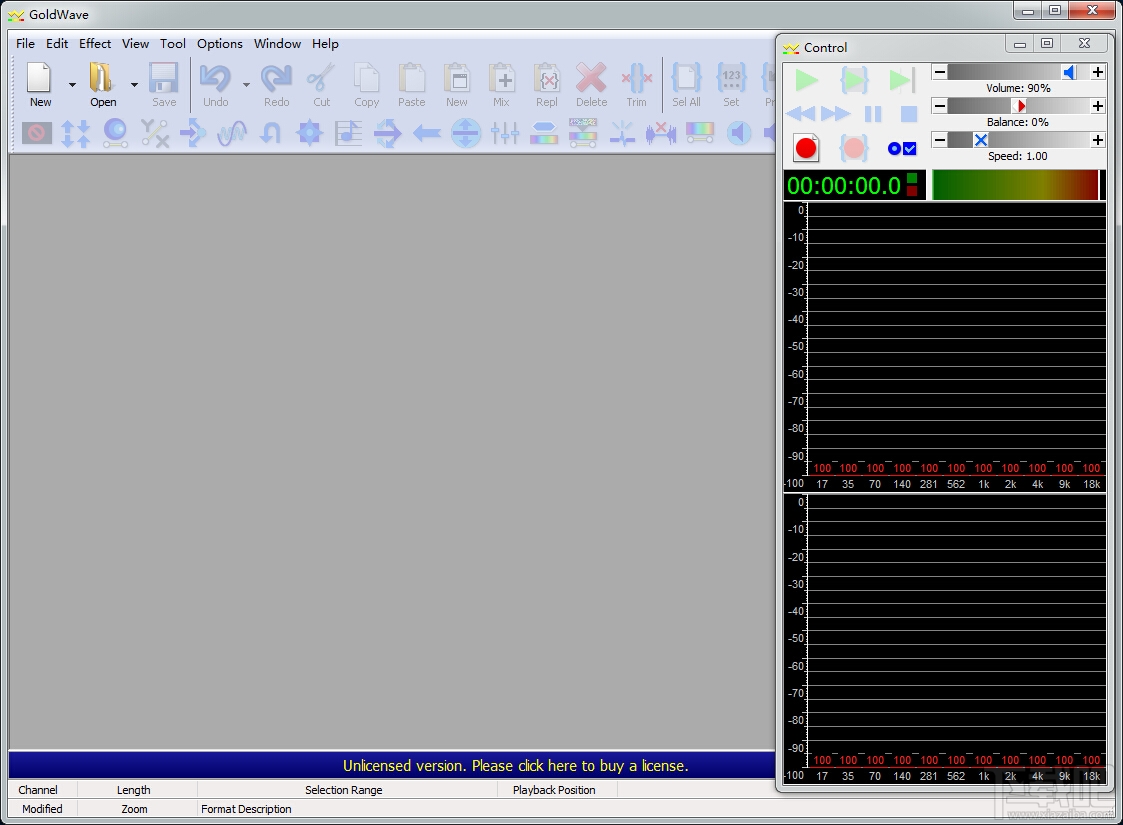The image size is (1123, 825).
Task: Click the Volume slider speaker handle
Action: 1069,72
